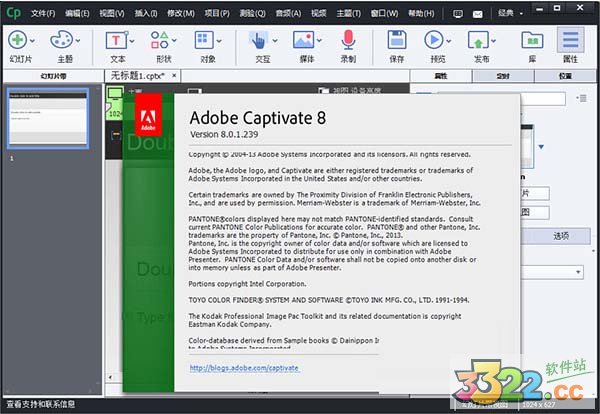Image resolution: width=600 pixels, height=414 pixels.
Task: Click the red Adobe logo in dialog
Action: [148, 114]
